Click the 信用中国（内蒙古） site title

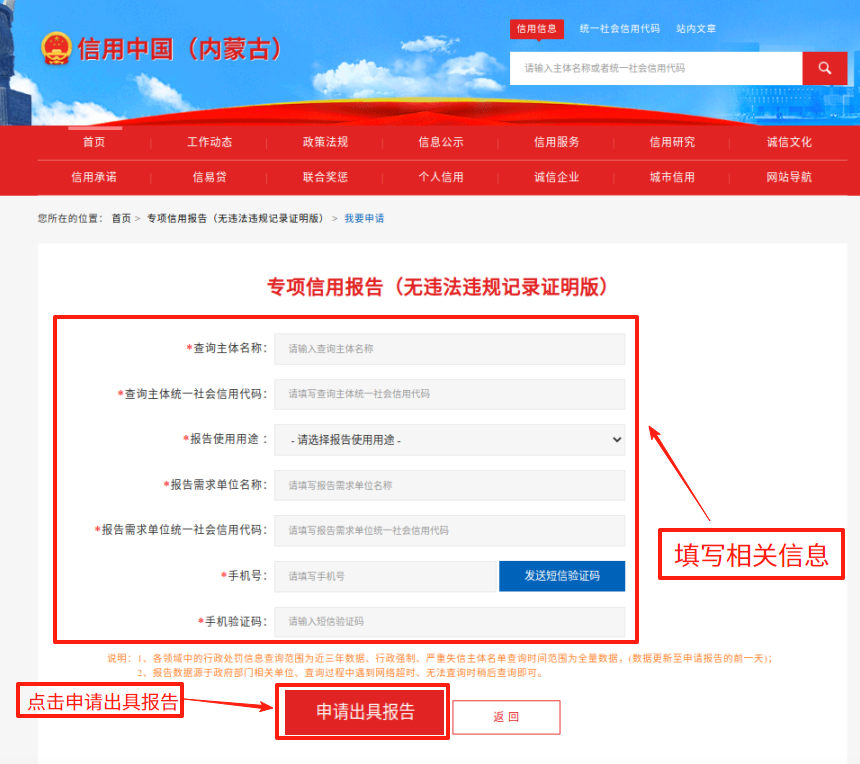179,49
